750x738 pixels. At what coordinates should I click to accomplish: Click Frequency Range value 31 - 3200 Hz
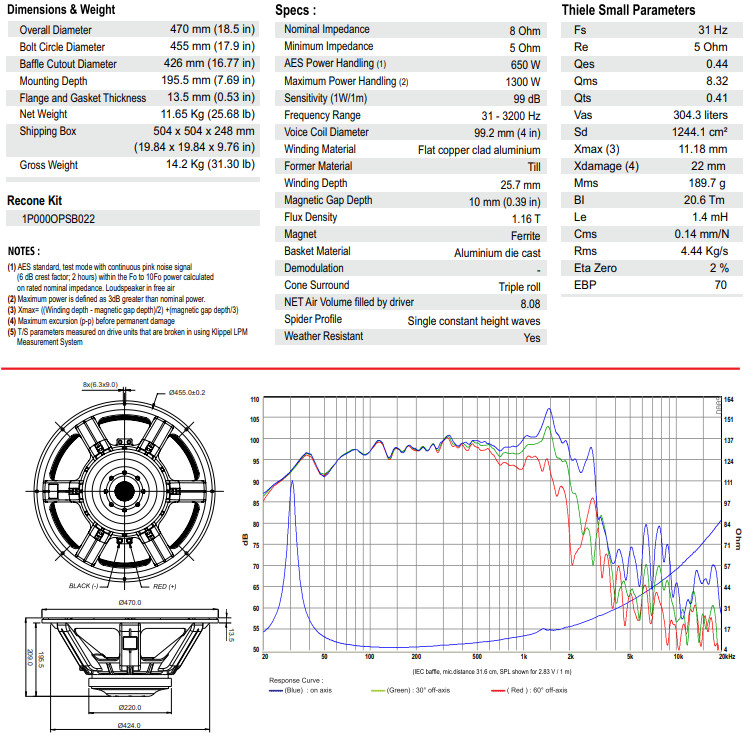[x=511, y=116]
